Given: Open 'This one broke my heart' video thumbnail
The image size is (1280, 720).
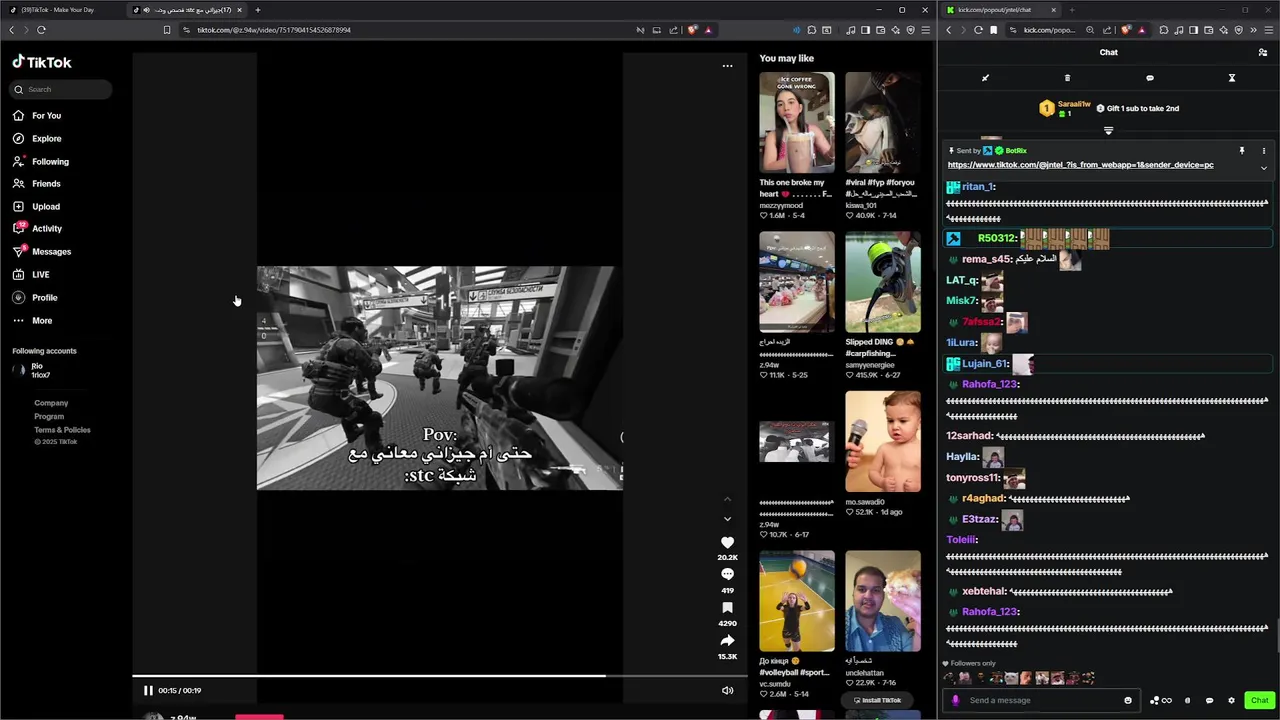Looking at the screenshot, I should [797, 122].
